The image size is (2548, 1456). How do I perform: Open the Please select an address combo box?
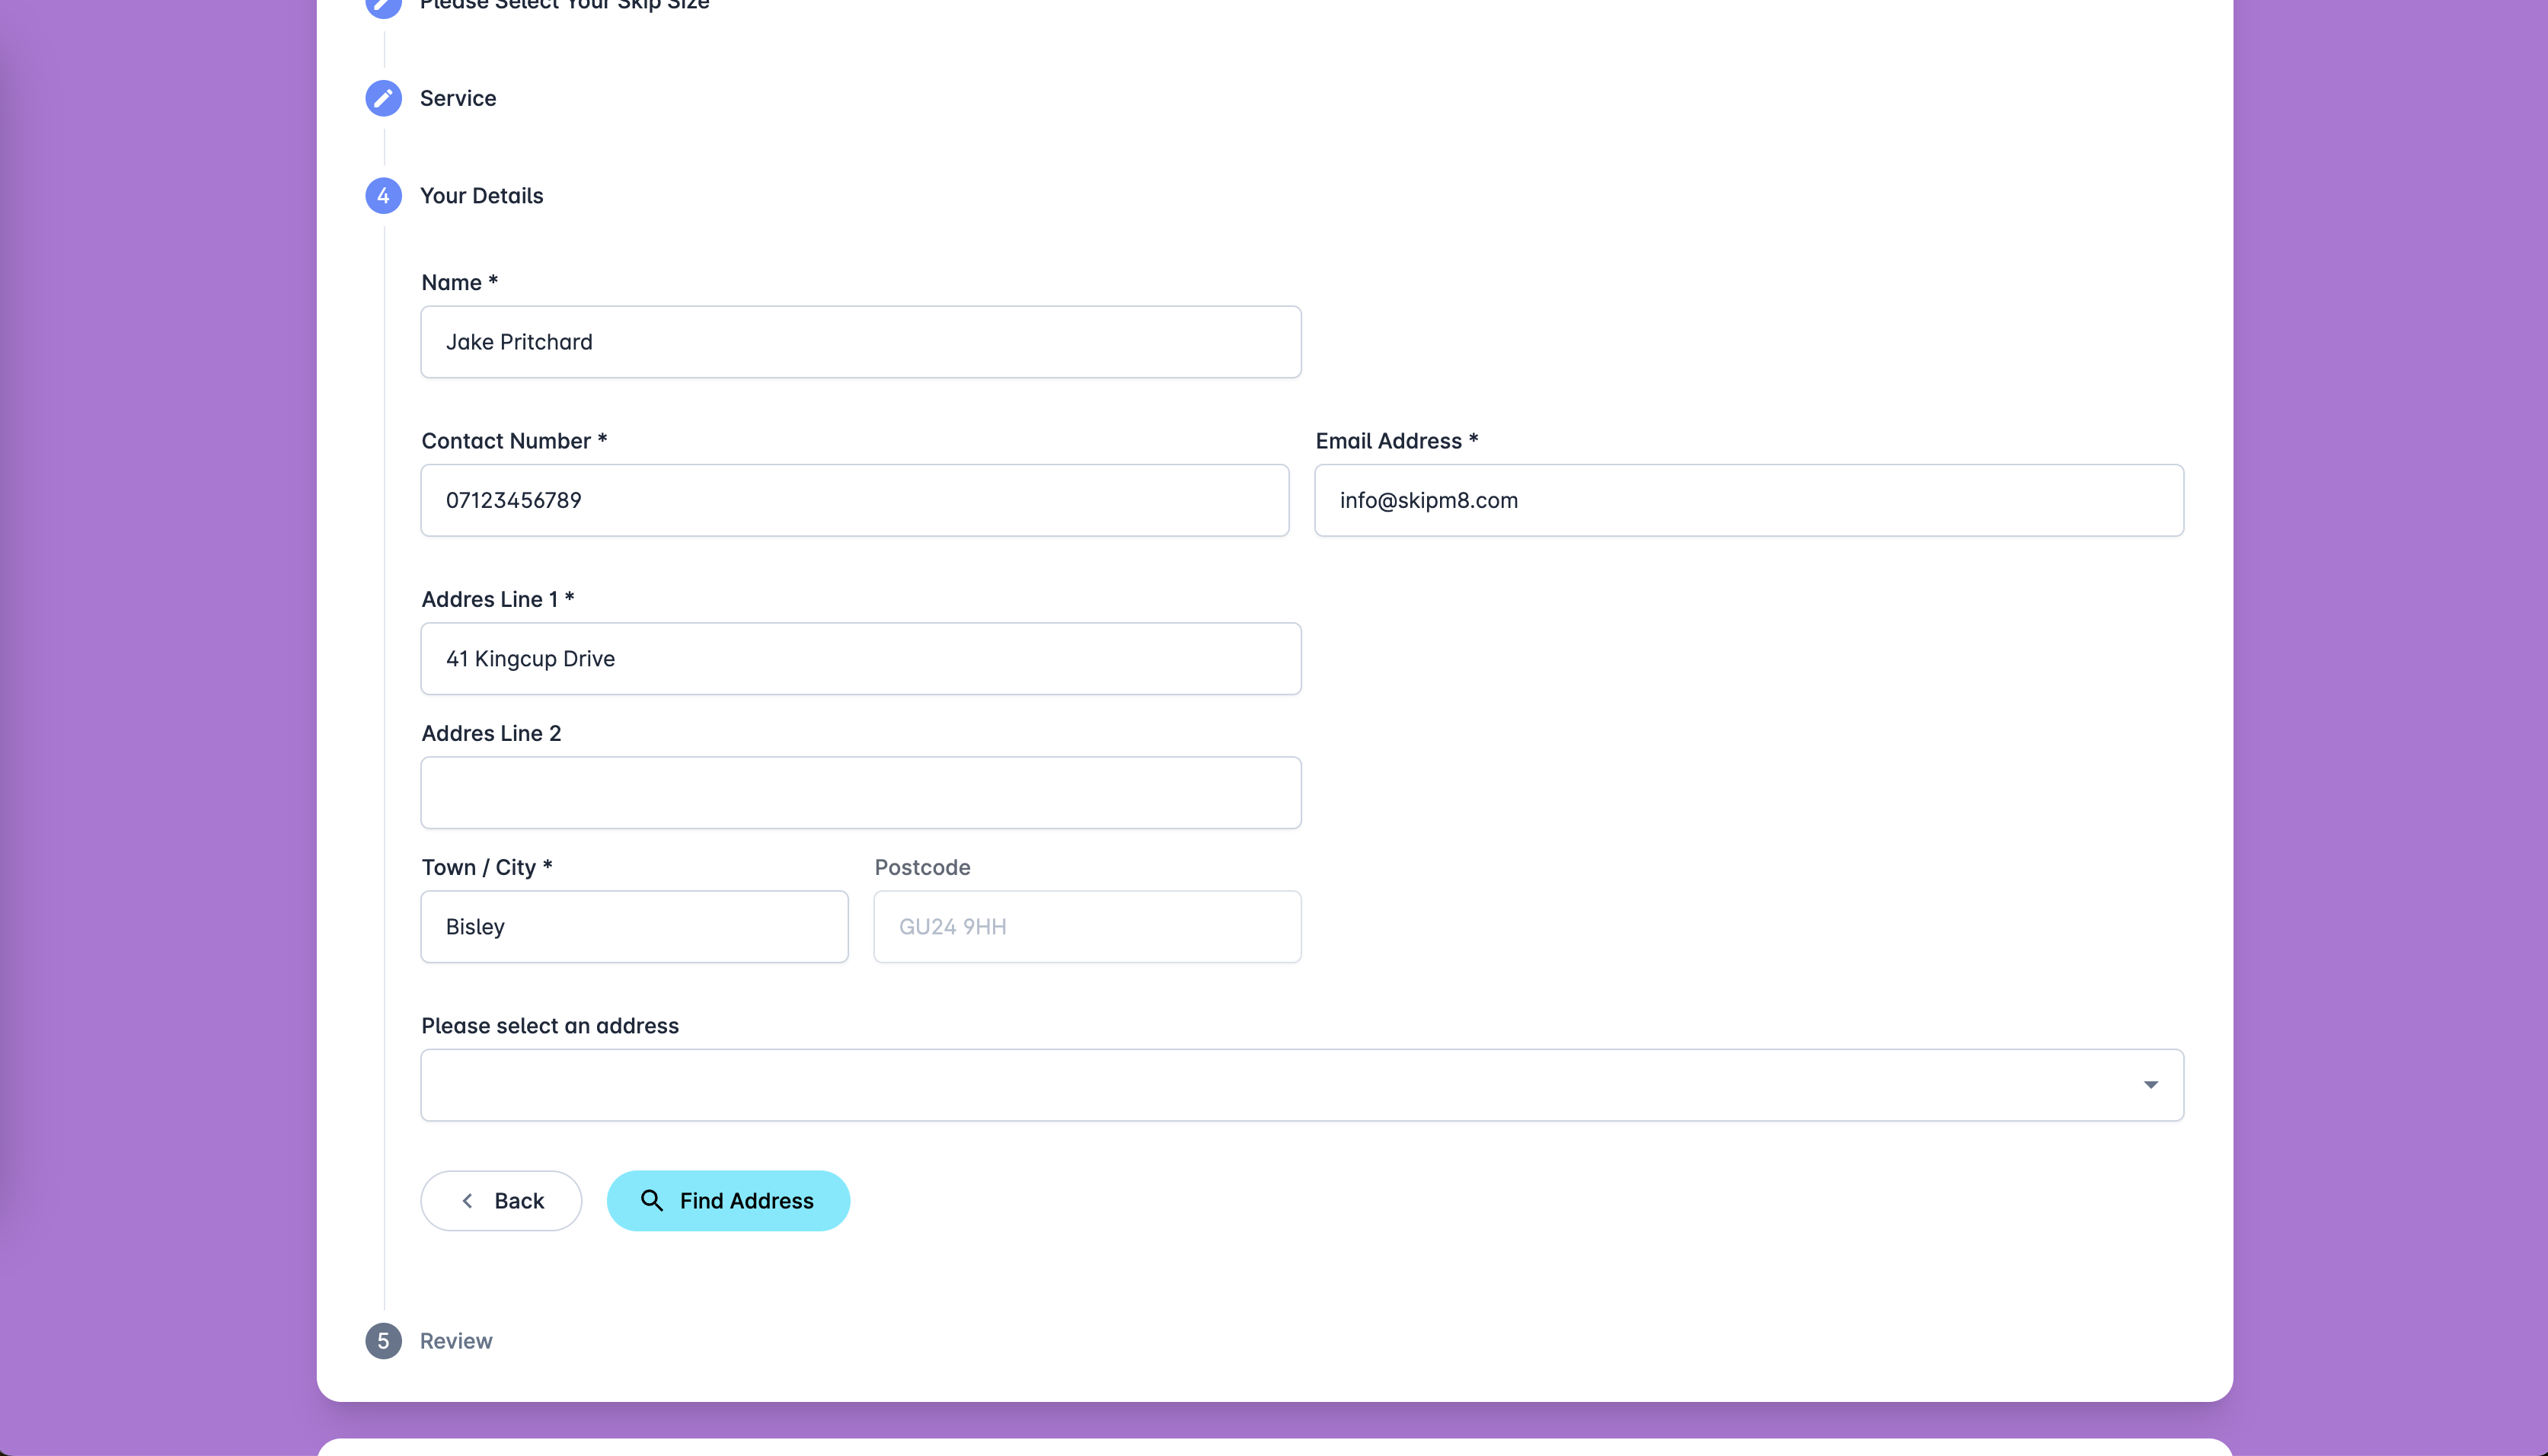pos(1302,1085)
